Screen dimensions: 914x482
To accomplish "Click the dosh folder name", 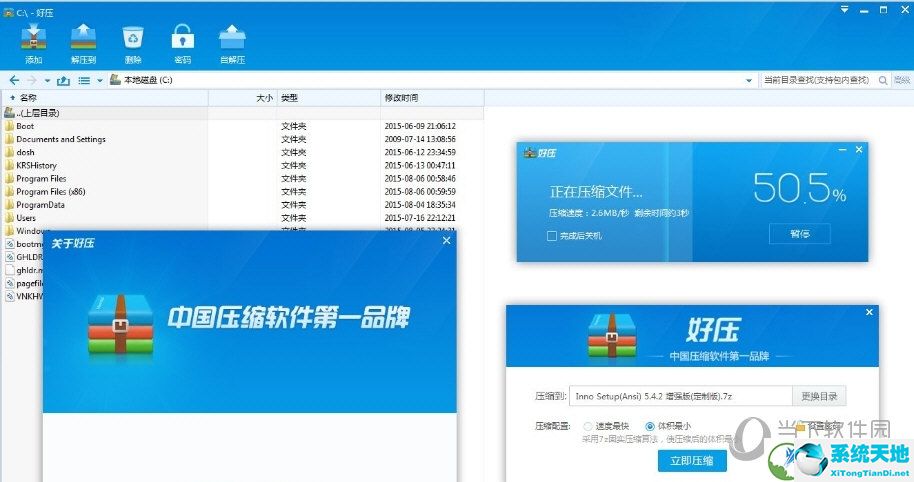I will point(25,152).
